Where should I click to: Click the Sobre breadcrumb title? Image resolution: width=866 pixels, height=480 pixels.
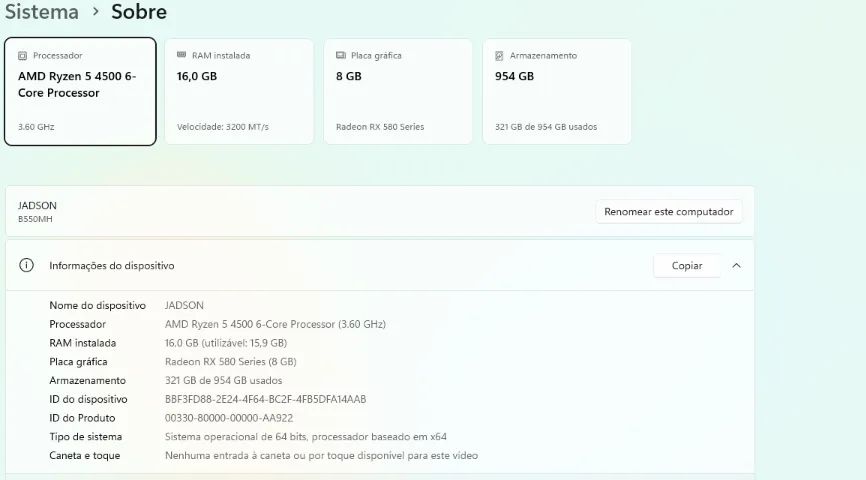[139, 12]
